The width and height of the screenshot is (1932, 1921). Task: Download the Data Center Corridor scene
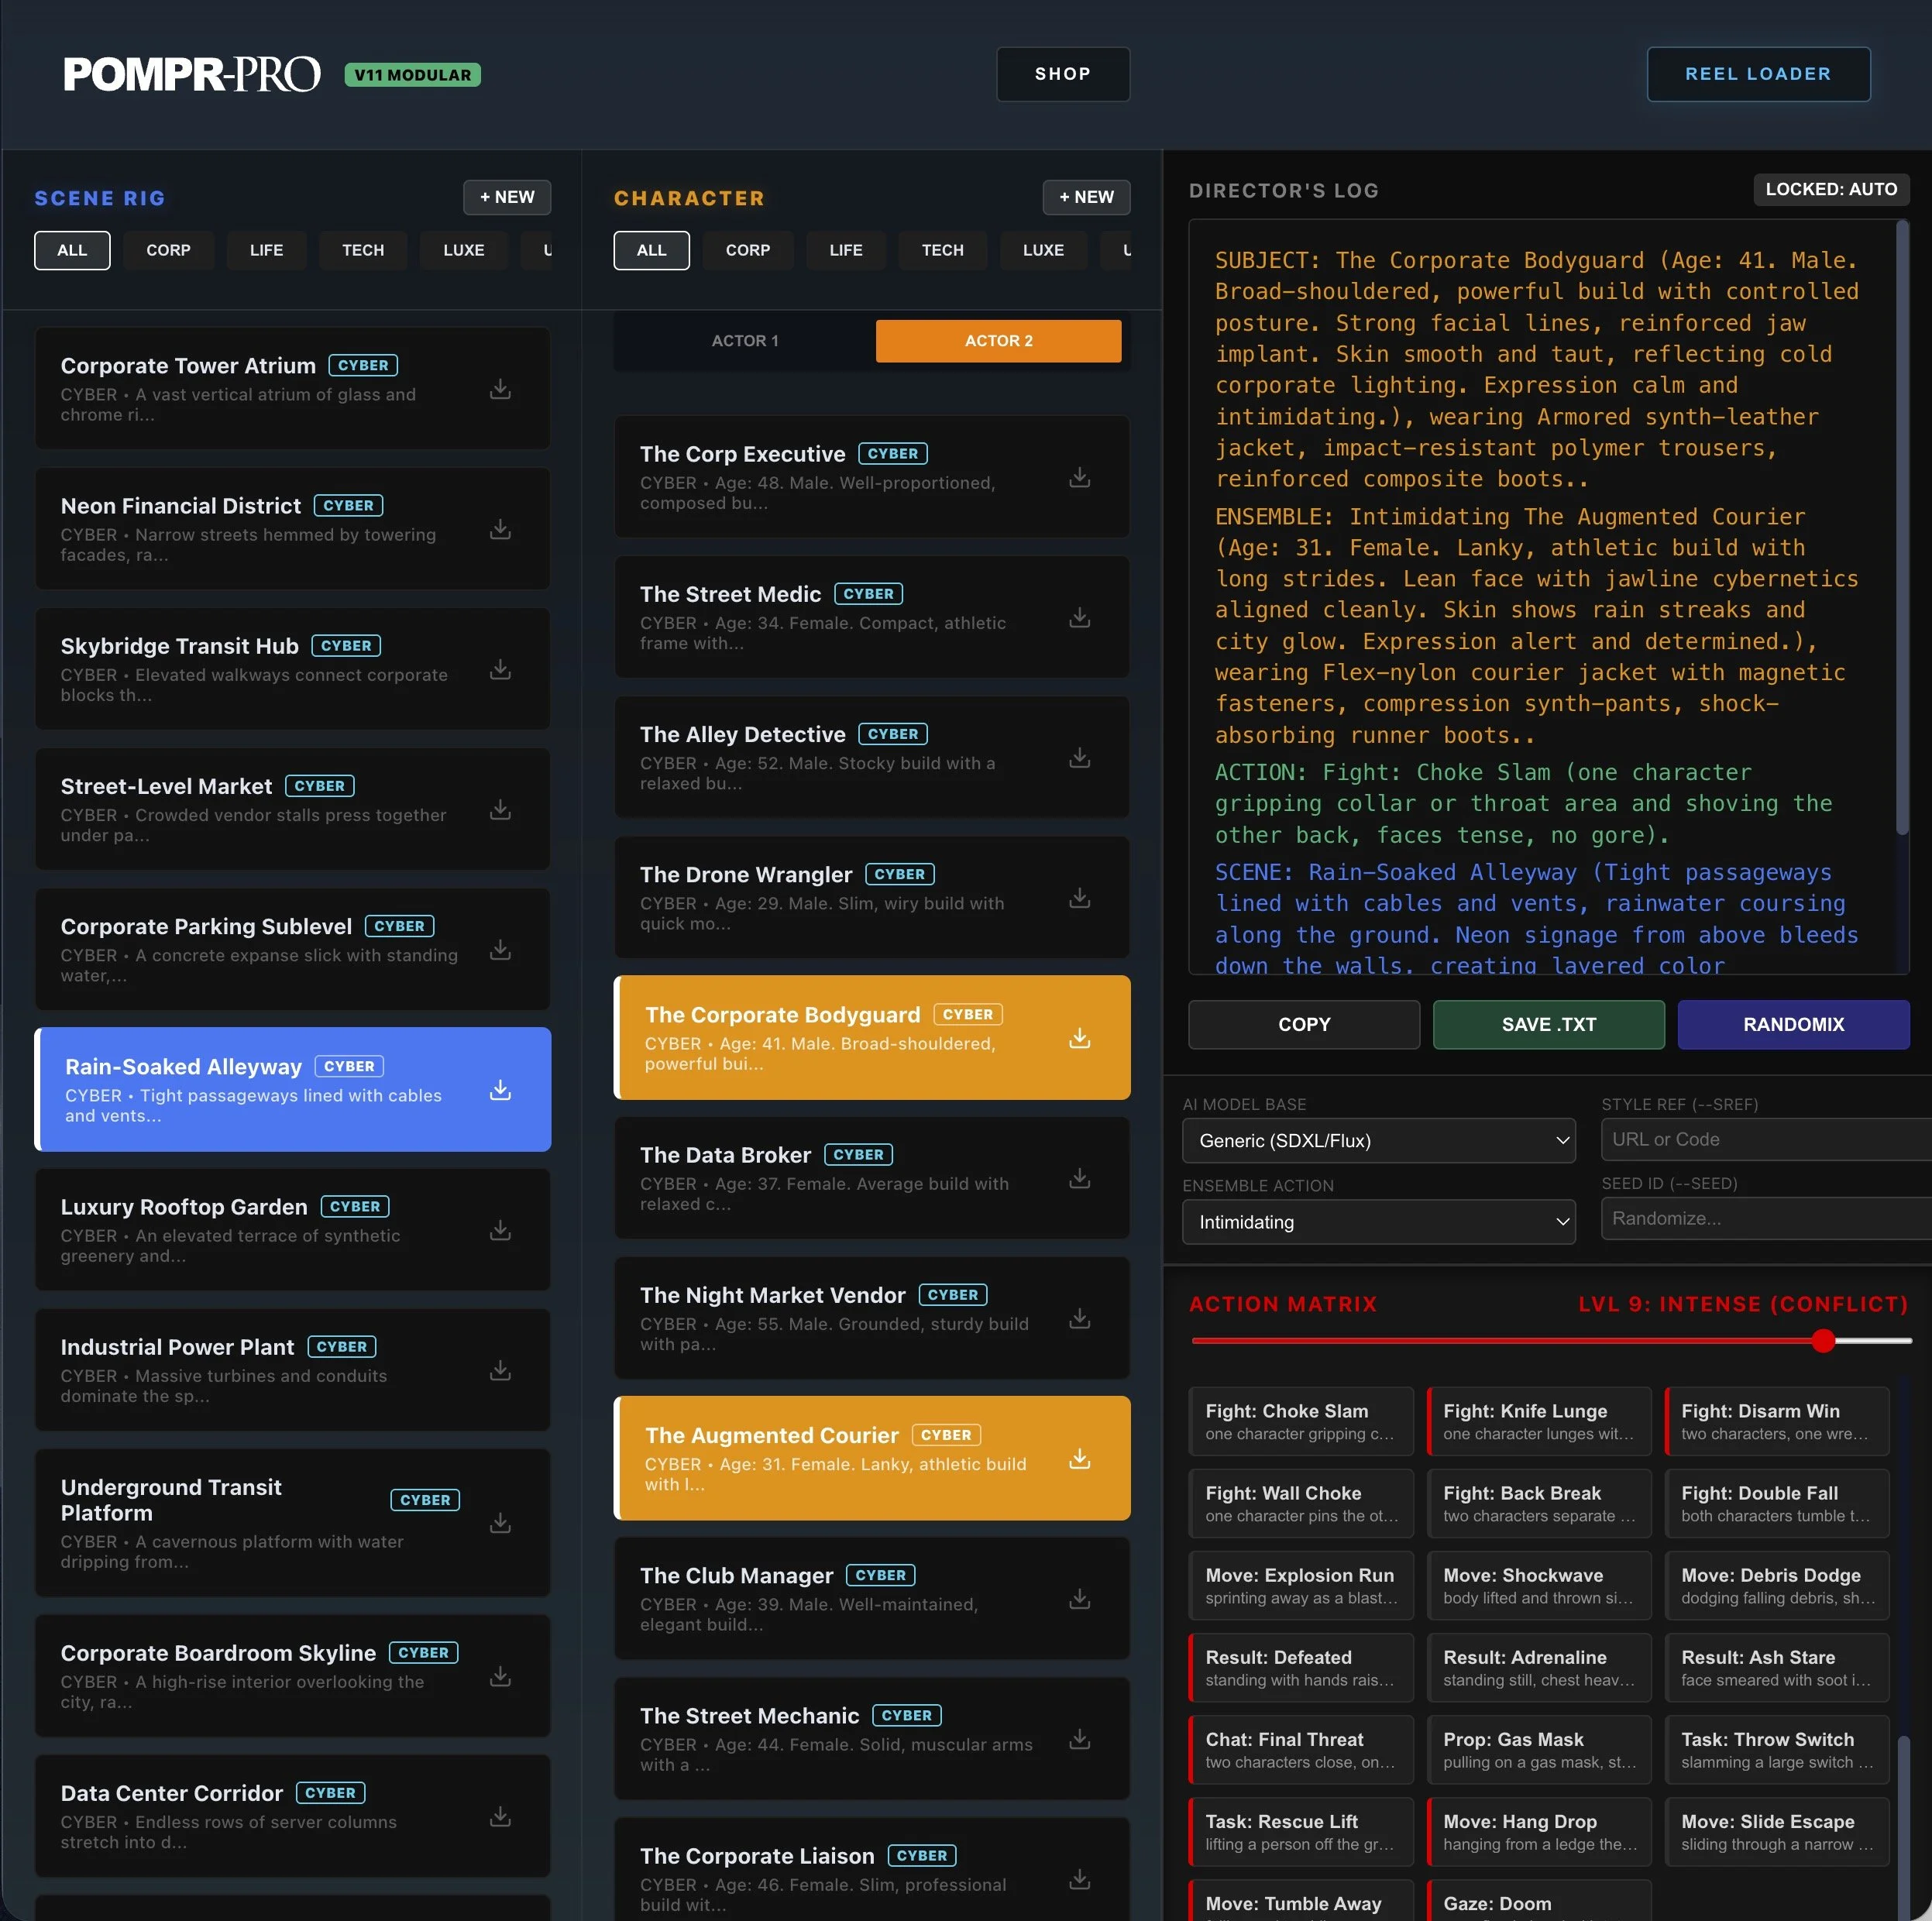(x=500, y=1816)
